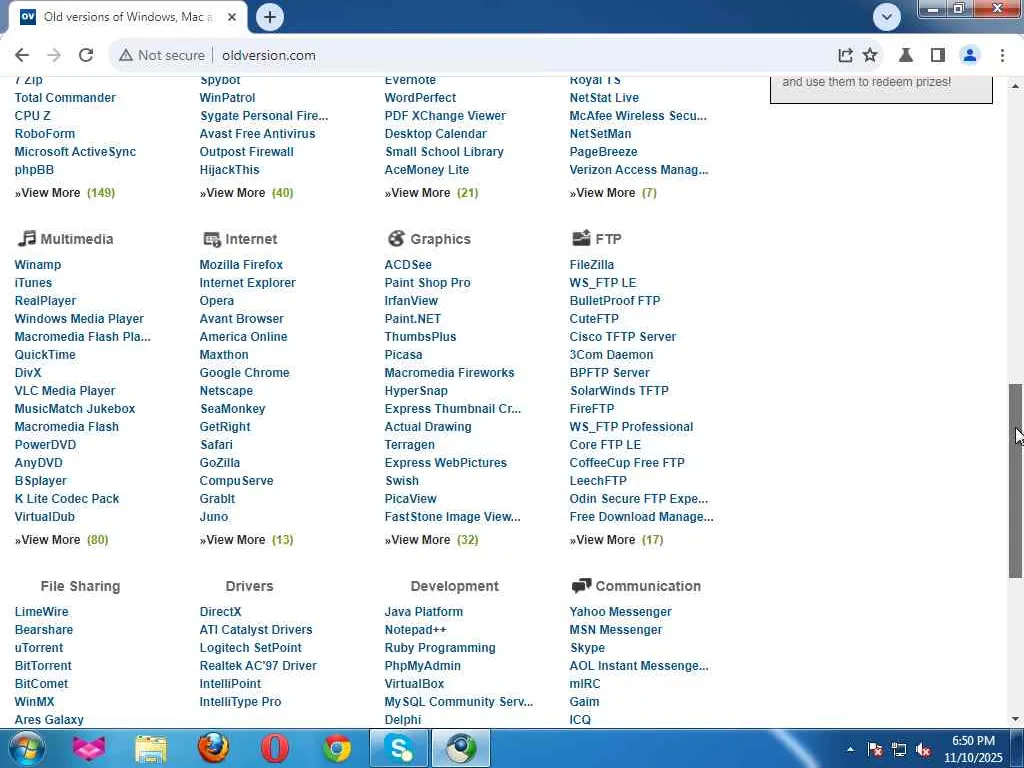The image size is (1024, 768).
Task: Open Chrome three-dot menu
Action: pyautogui.click(x=1002, y=56)
